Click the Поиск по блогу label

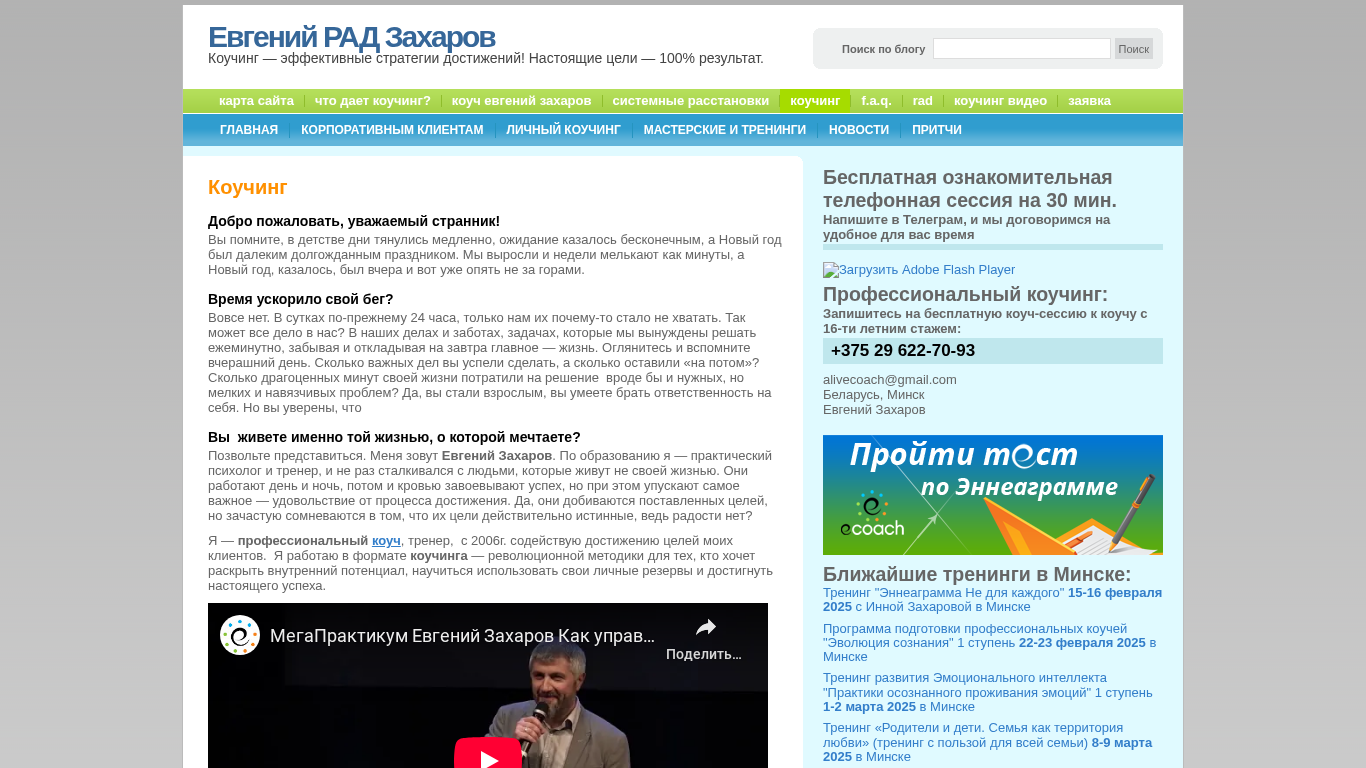pyautogui.click(x=883, y=49)
